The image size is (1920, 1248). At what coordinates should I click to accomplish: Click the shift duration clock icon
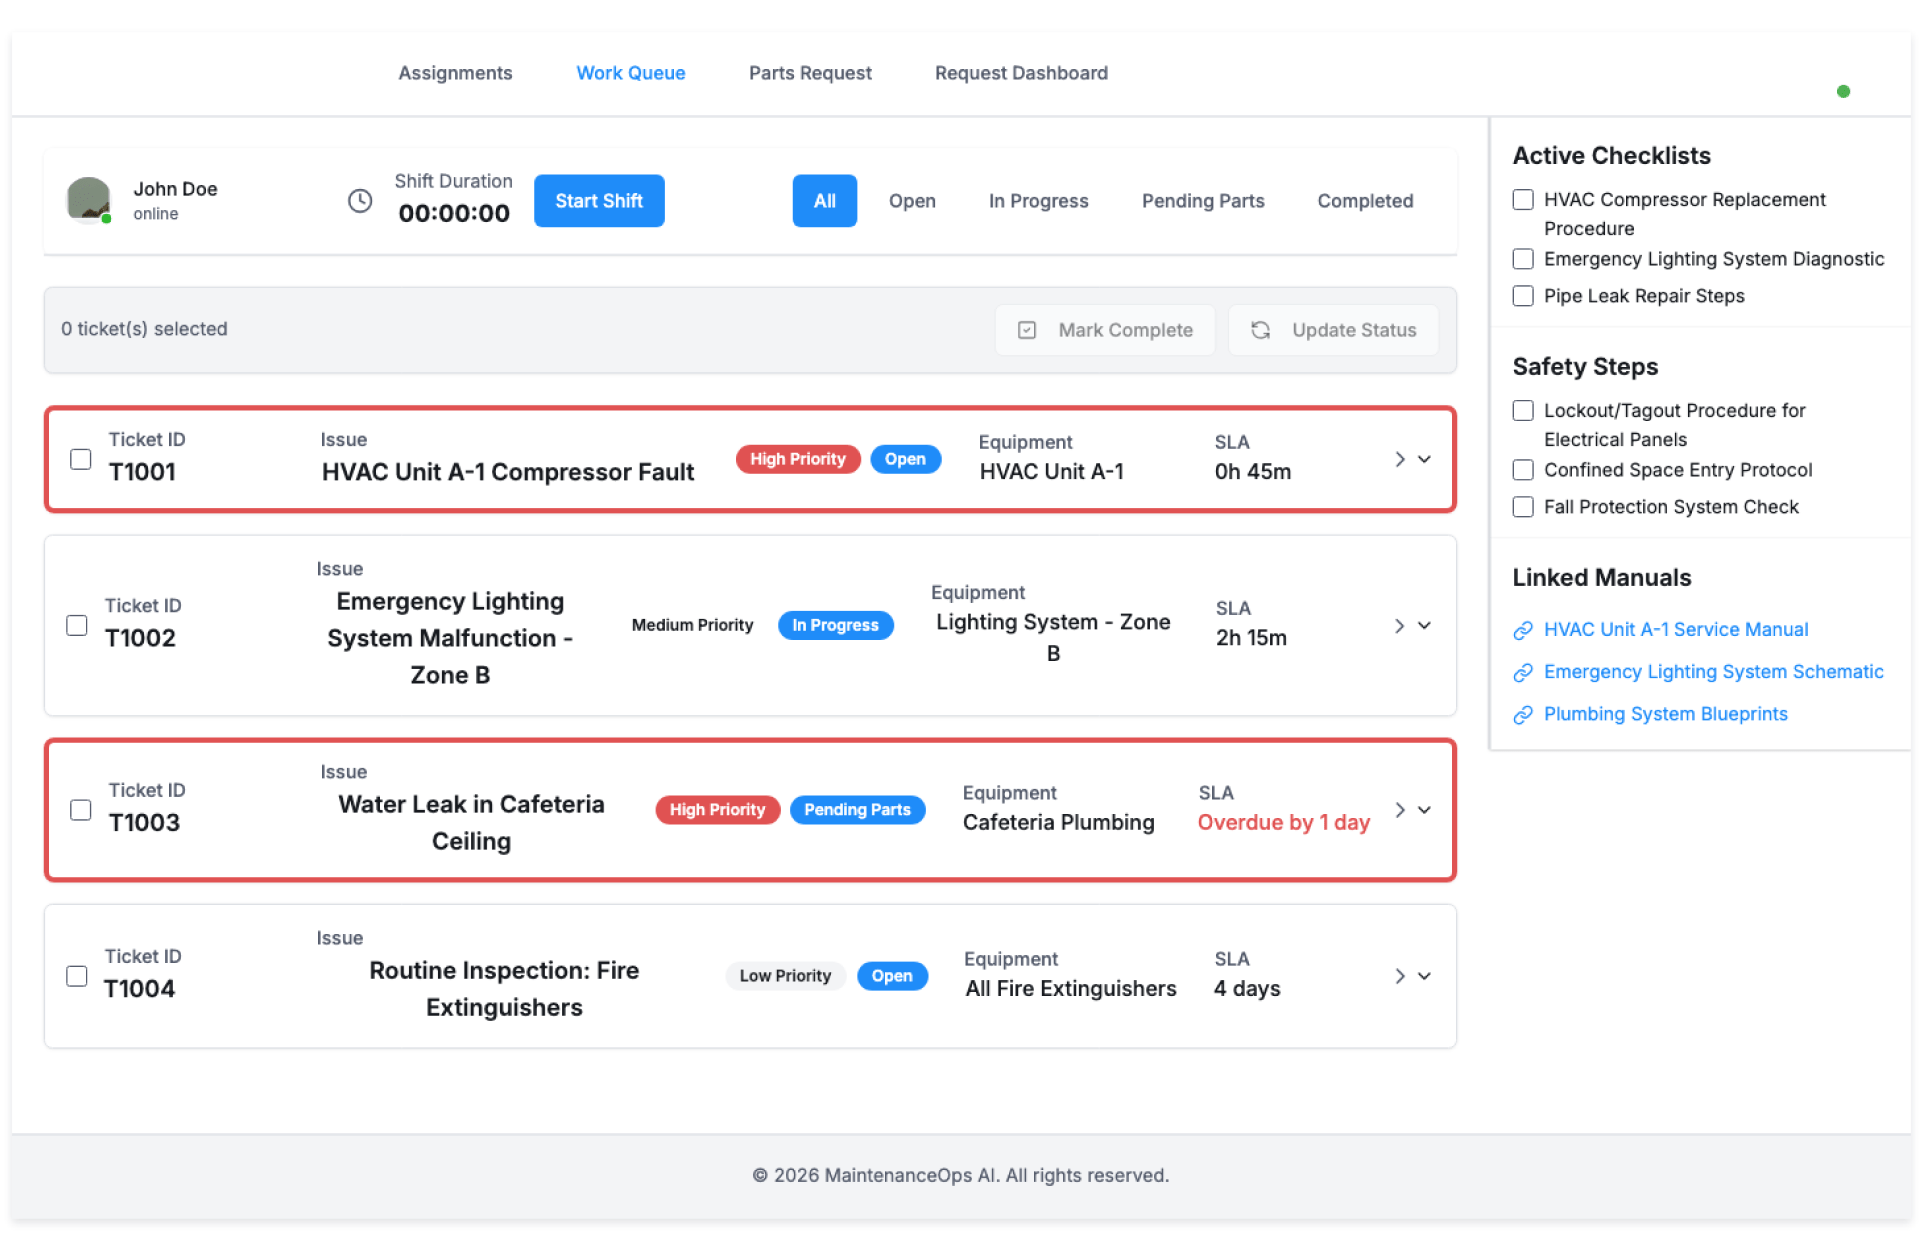360,201
